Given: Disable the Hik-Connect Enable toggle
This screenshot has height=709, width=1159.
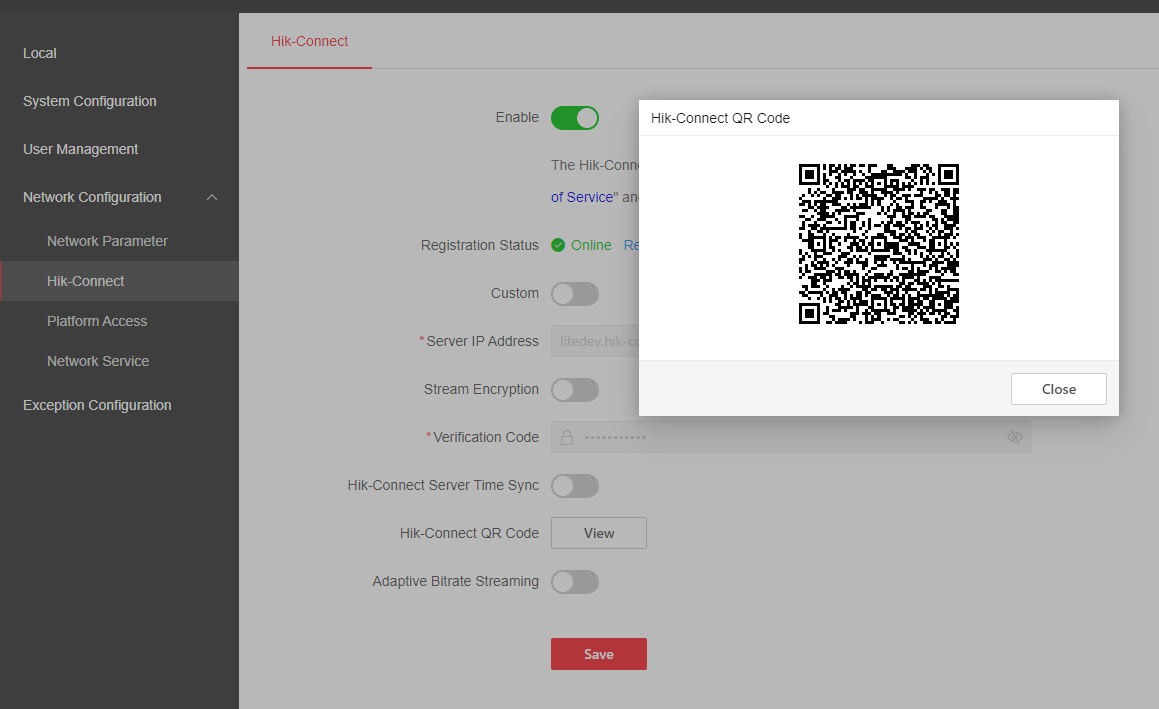Looking at the screenshot, I should pyautogui.click(x=575, y=118).
